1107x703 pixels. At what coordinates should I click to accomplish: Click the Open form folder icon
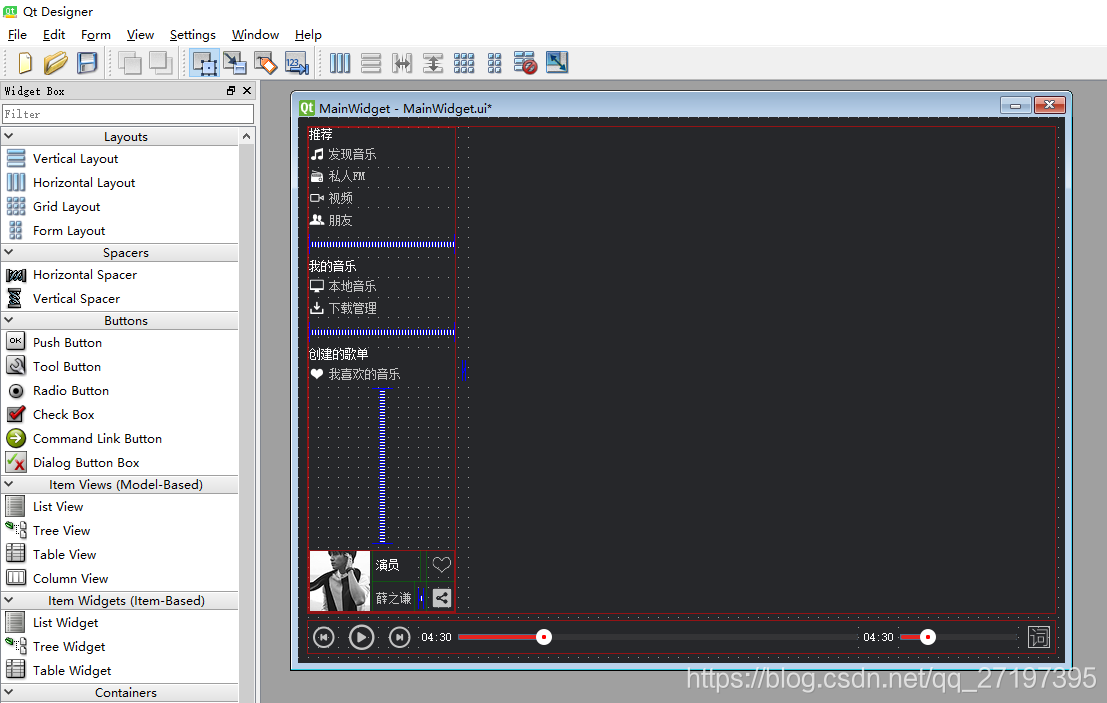pos(55,63)
